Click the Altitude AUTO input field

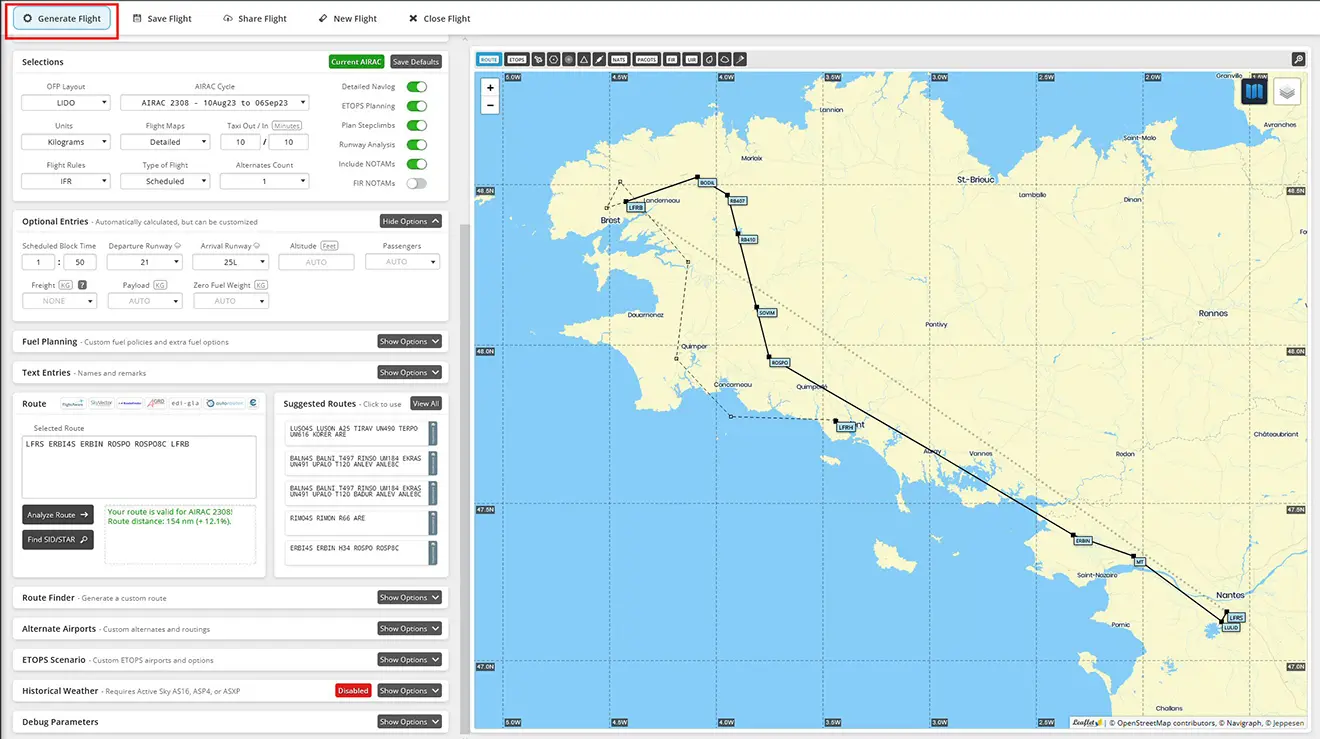tap(316, 262)
